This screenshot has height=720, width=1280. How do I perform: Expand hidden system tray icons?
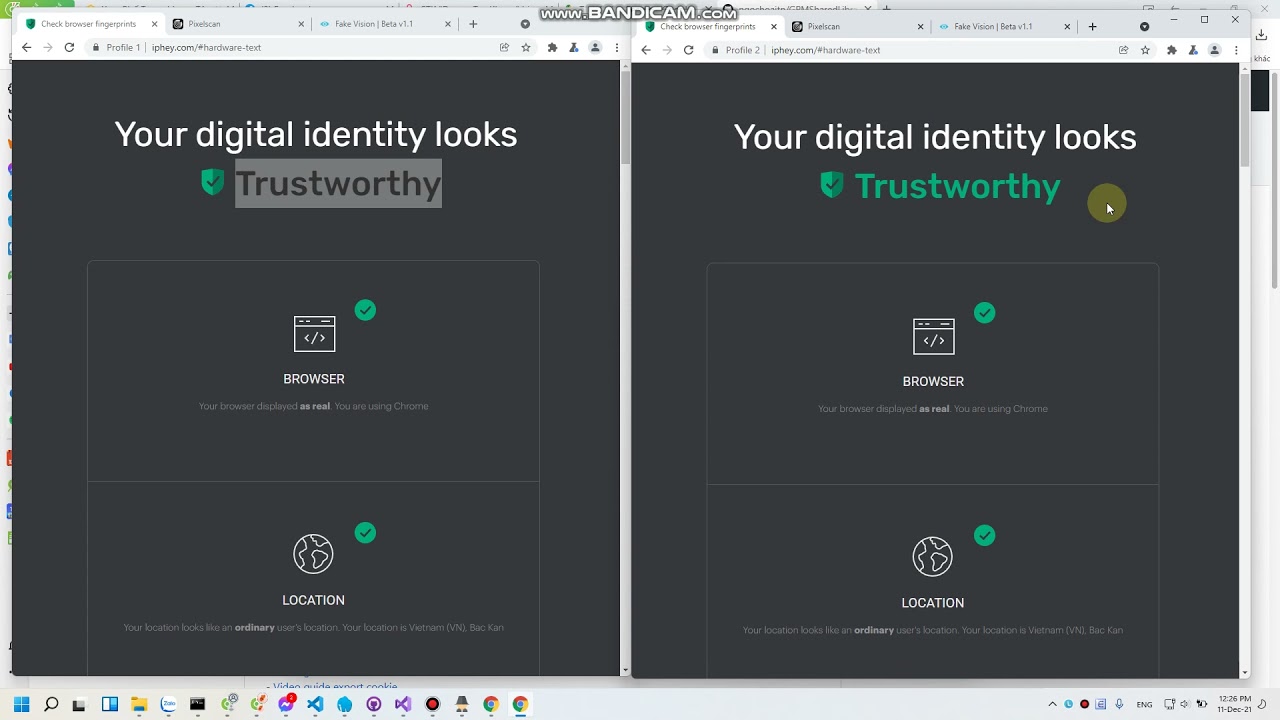tap(1052, 704)
